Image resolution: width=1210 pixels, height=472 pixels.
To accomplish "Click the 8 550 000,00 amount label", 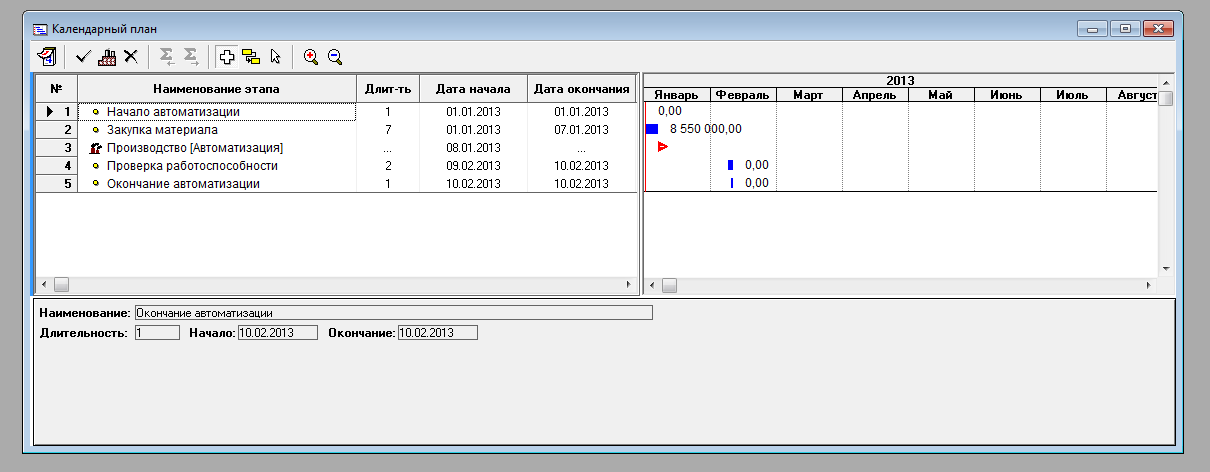I will click(x=706, y=129).
